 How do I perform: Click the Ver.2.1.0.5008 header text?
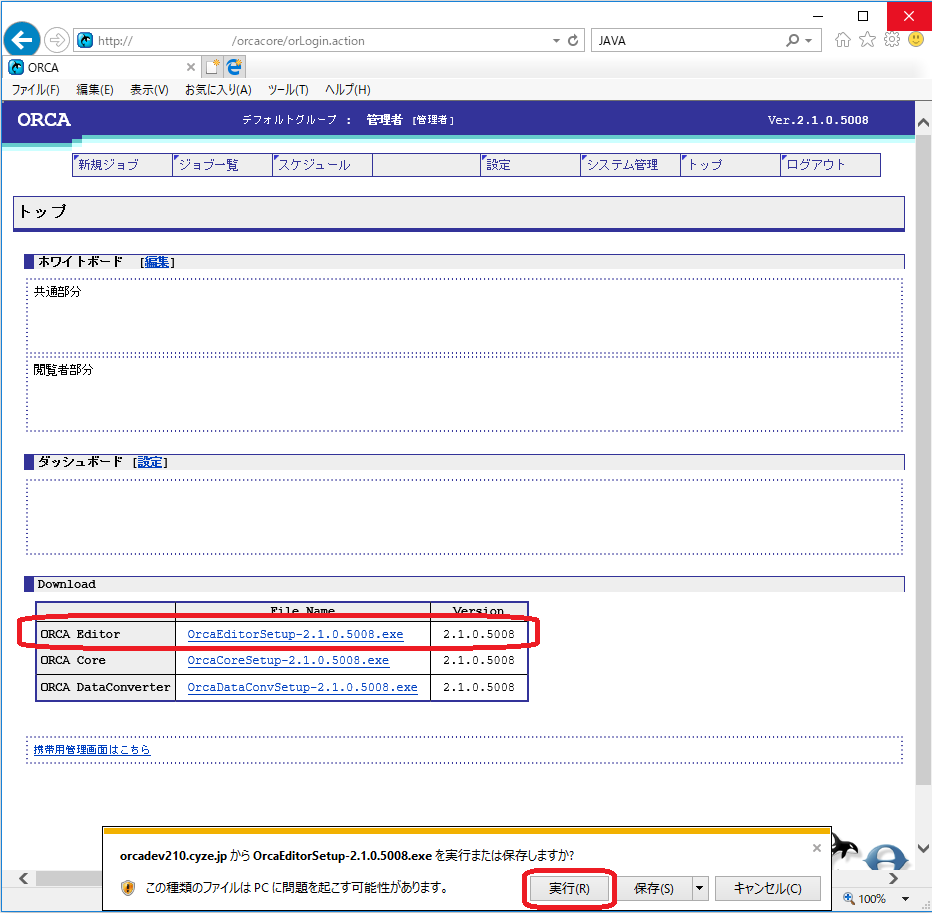coord(818,120)
